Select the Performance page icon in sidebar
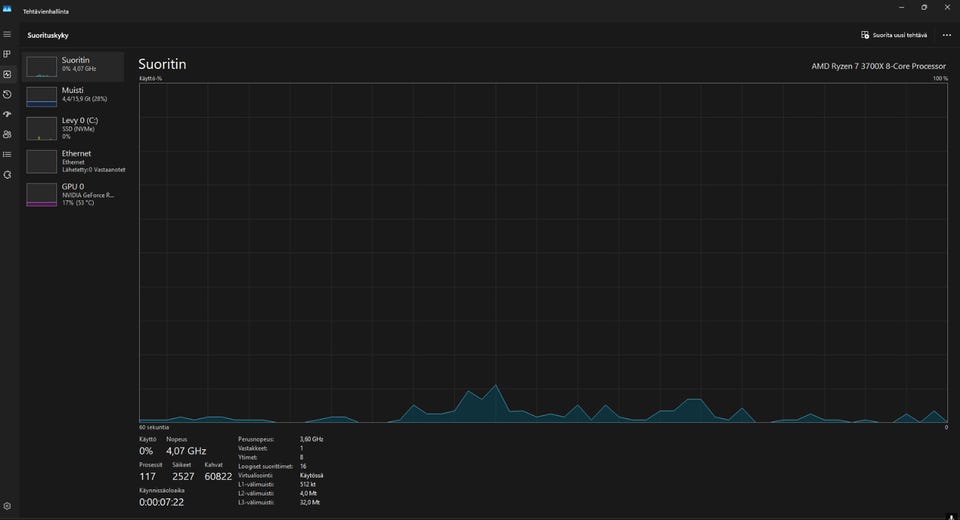This screenshot has width=960, height=520. click(x=7, y=74)
